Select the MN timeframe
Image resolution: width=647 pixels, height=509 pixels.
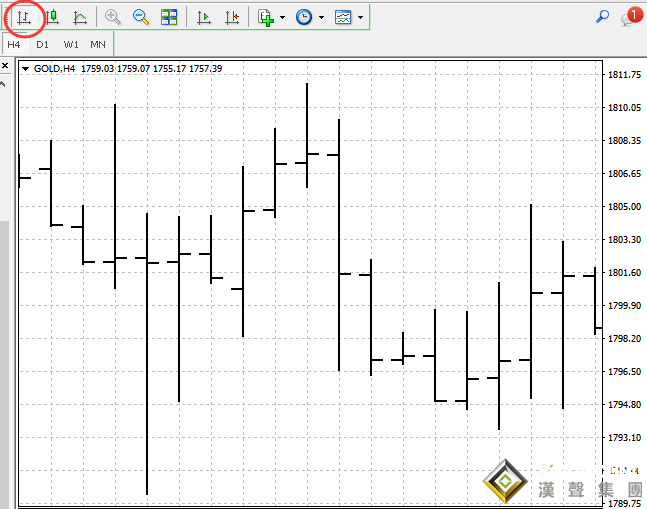tap(98, 45)
